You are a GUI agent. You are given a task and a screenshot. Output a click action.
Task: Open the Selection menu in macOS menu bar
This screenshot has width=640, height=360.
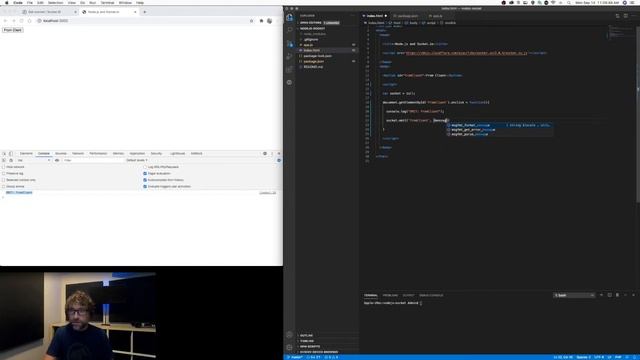point(56,3)
